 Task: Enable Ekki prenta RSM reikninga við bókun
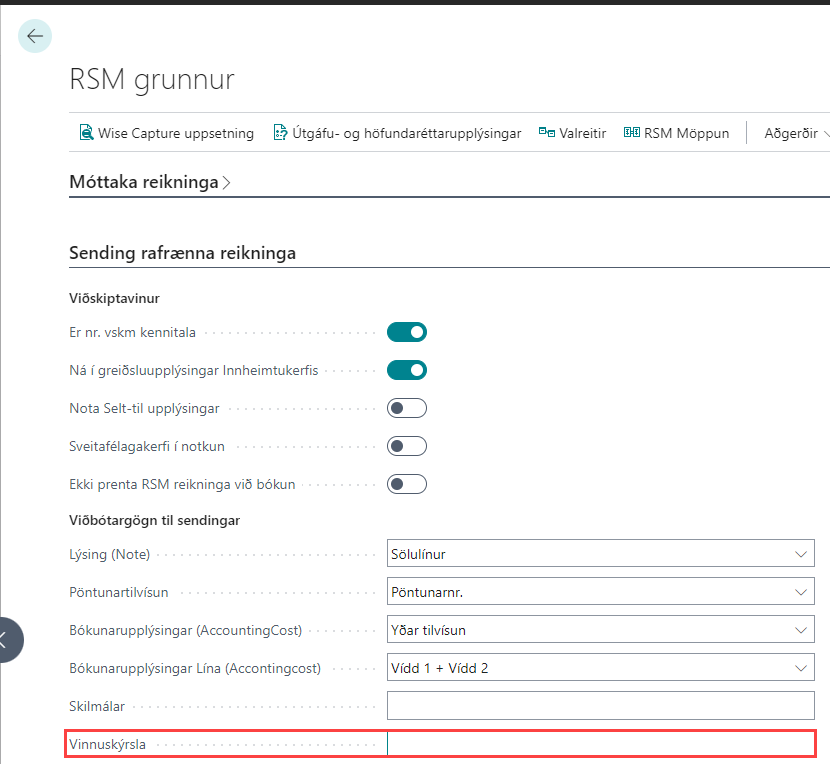click(x=407, y=484)
